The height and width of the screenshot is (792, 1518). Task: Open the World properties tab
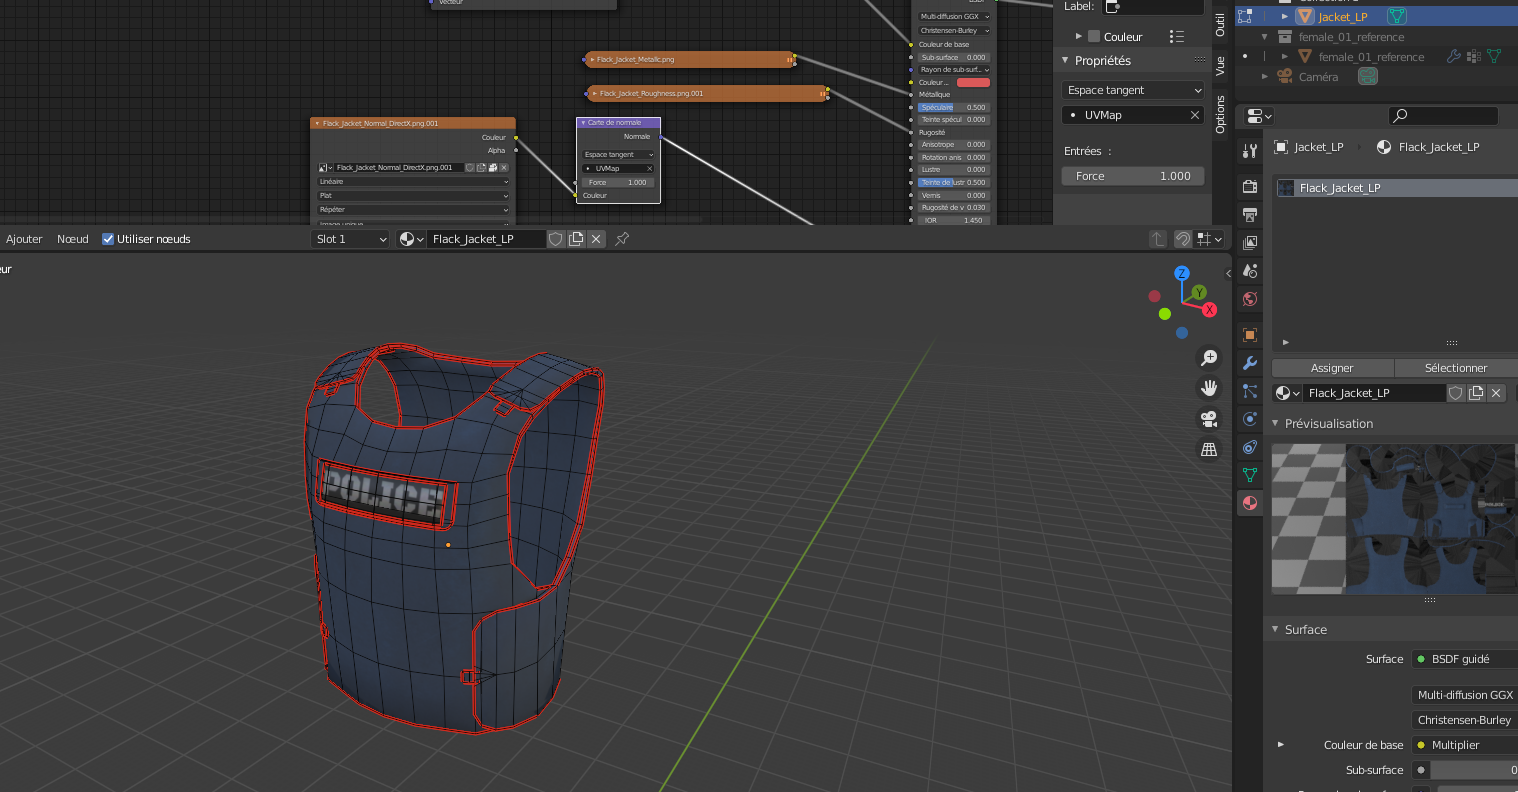(1250, 298)
